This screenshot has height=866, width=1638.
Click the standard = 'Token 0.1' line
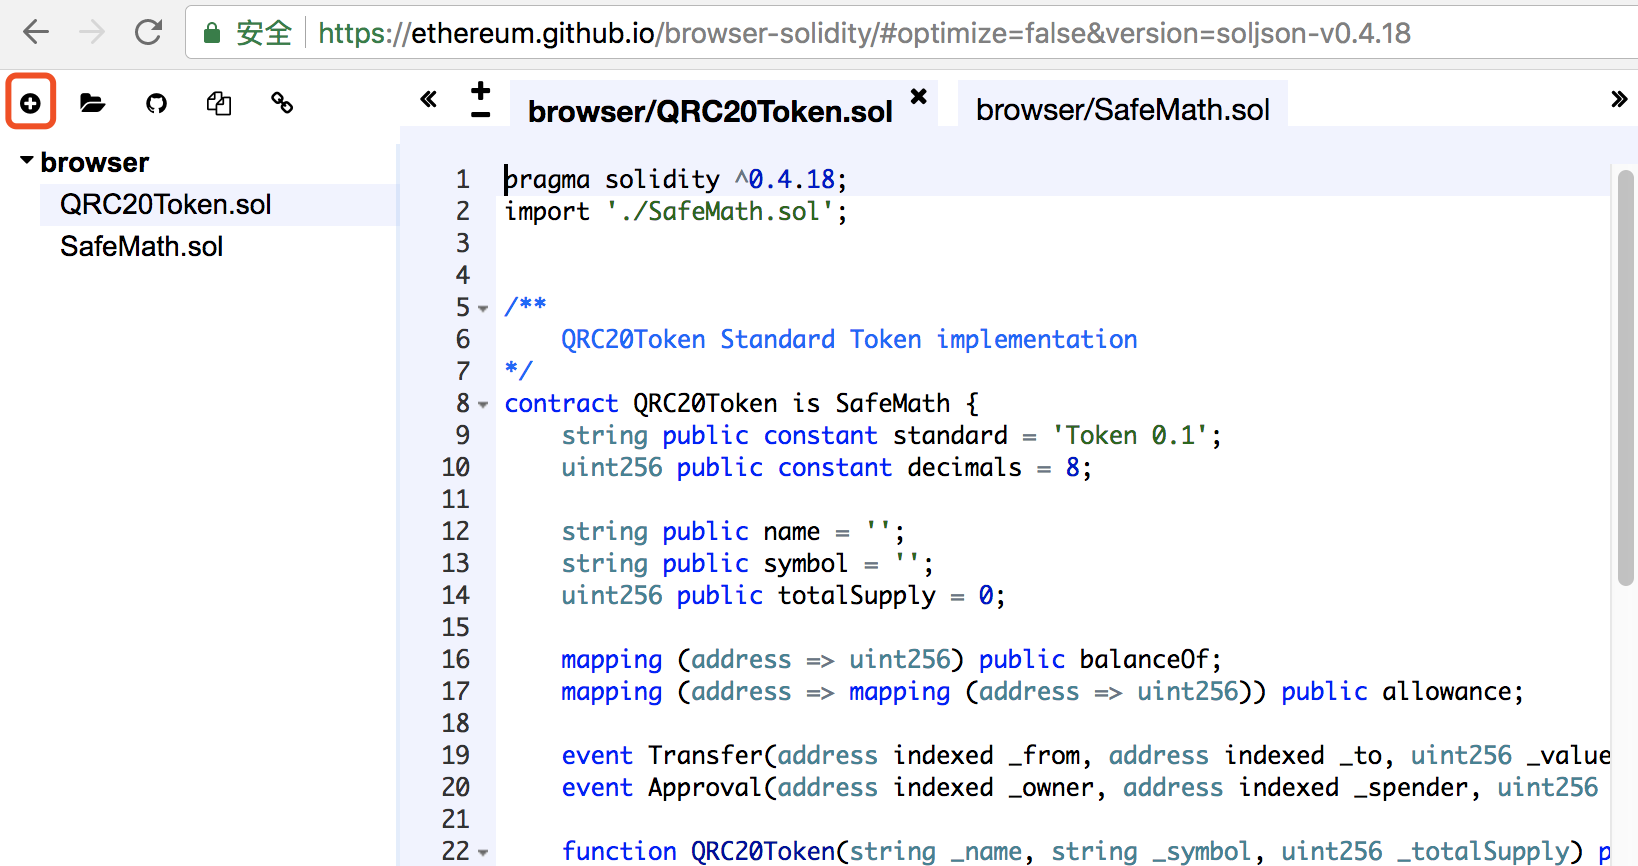(891, 435)
